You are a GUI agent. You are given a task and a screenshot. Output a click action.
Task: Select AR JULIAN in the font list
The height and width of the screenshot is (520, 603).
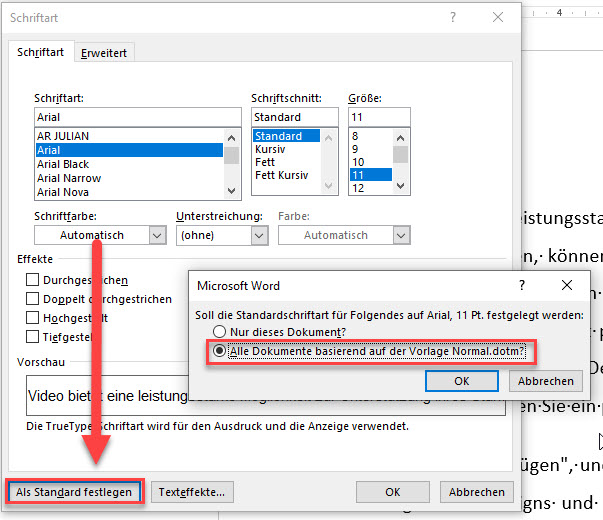tap(129, 136)
